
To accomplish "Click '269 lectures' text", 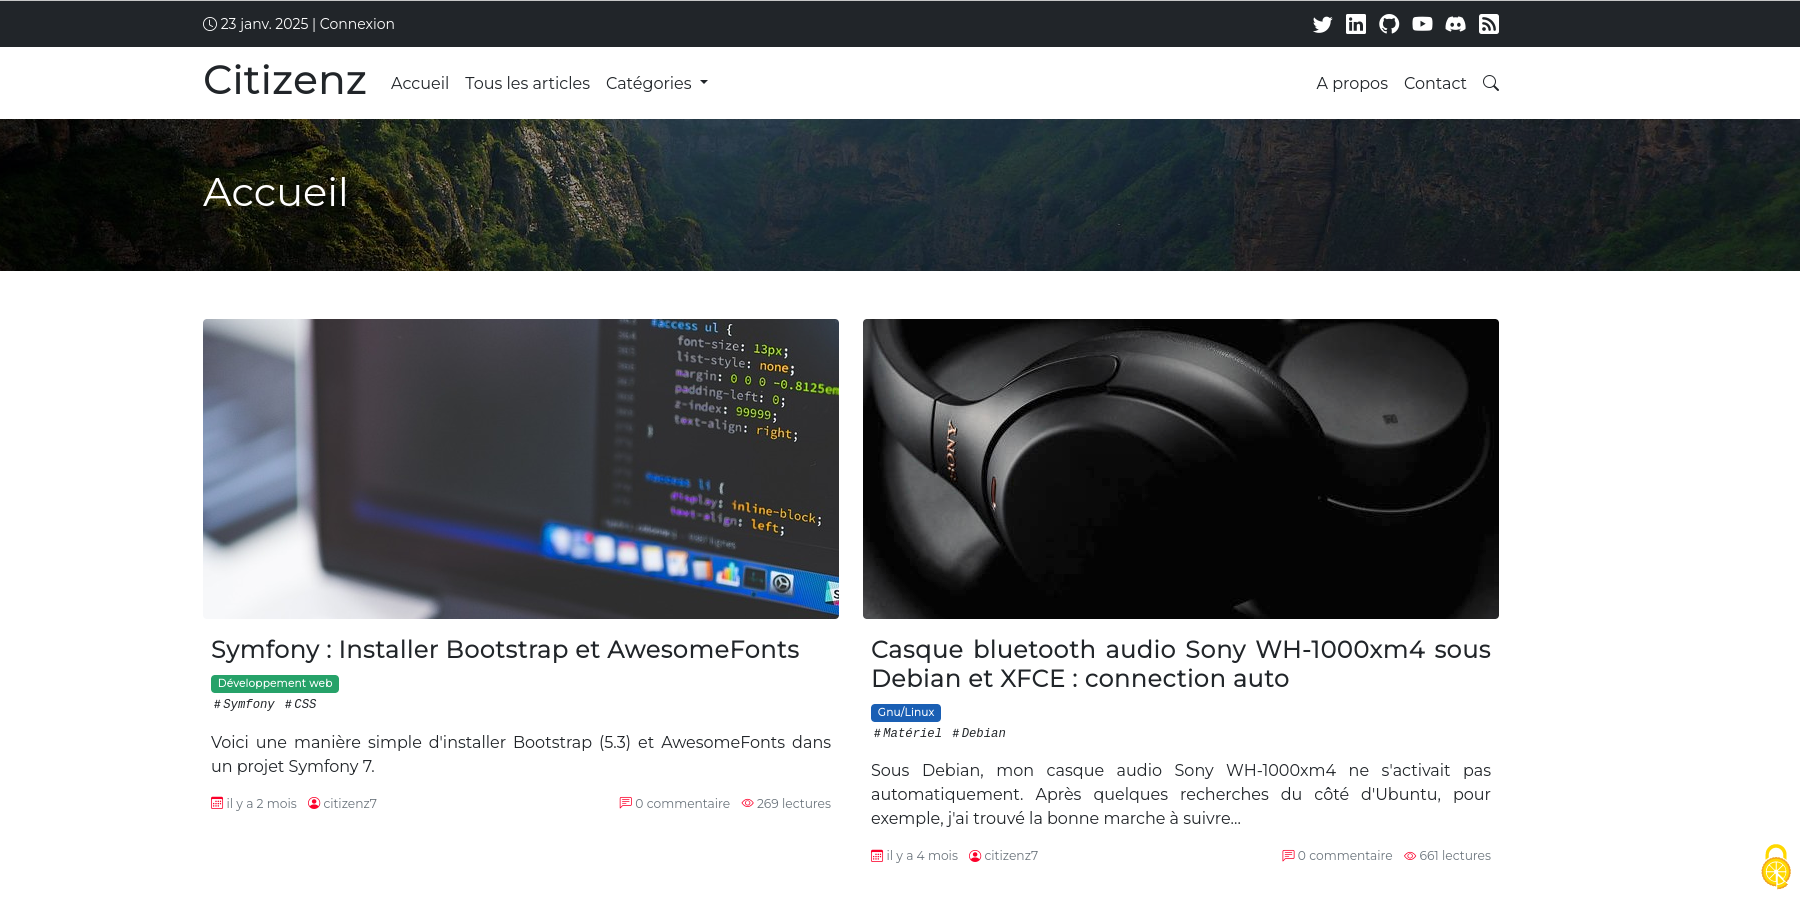I will 794,803.
